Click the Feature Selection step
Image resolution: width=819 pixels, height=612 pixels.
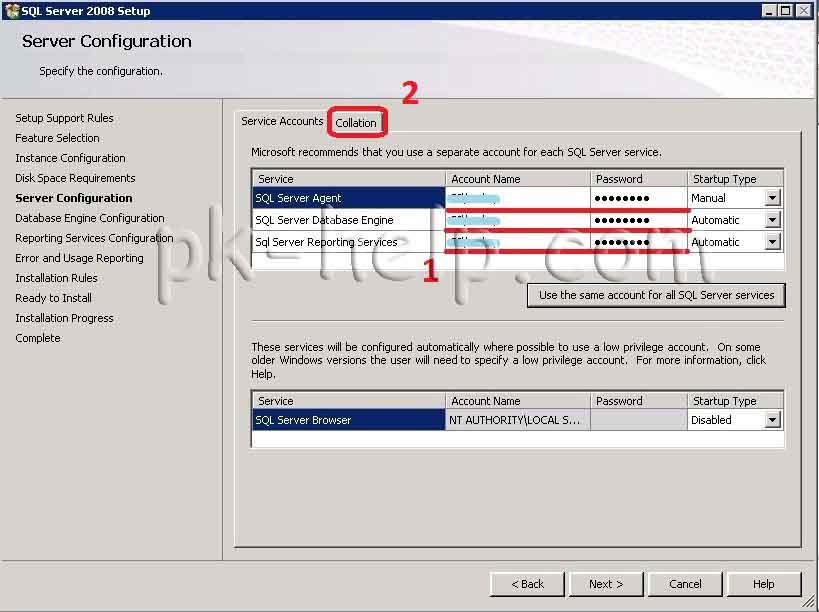pyautogui.click(x=57, y=138)
